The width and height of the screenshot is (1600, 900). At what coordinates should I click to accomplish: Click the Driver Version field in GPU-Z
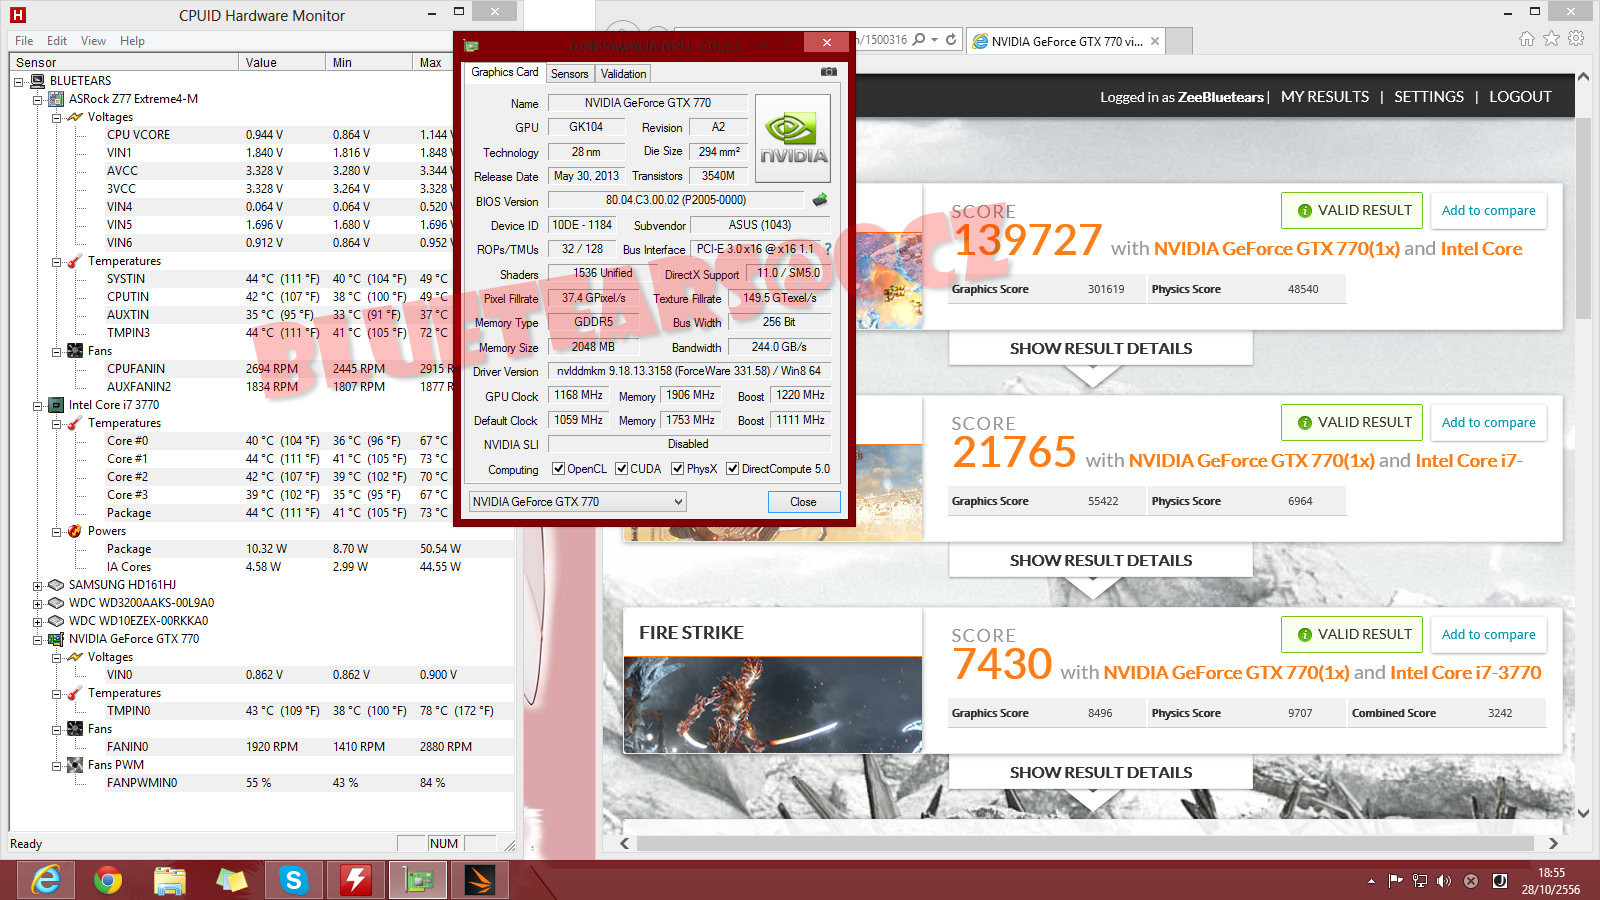point(690,371)
